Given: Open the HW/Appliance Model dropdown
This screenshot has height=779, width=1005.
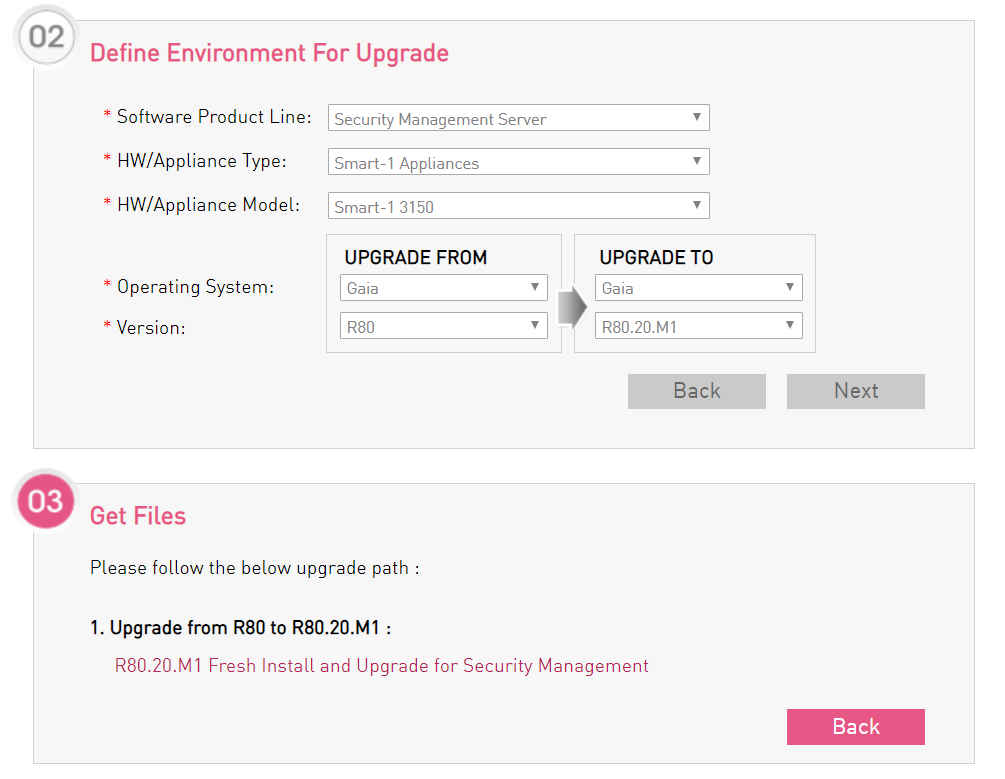Looking at the screenshot, I should pos(519,206).
